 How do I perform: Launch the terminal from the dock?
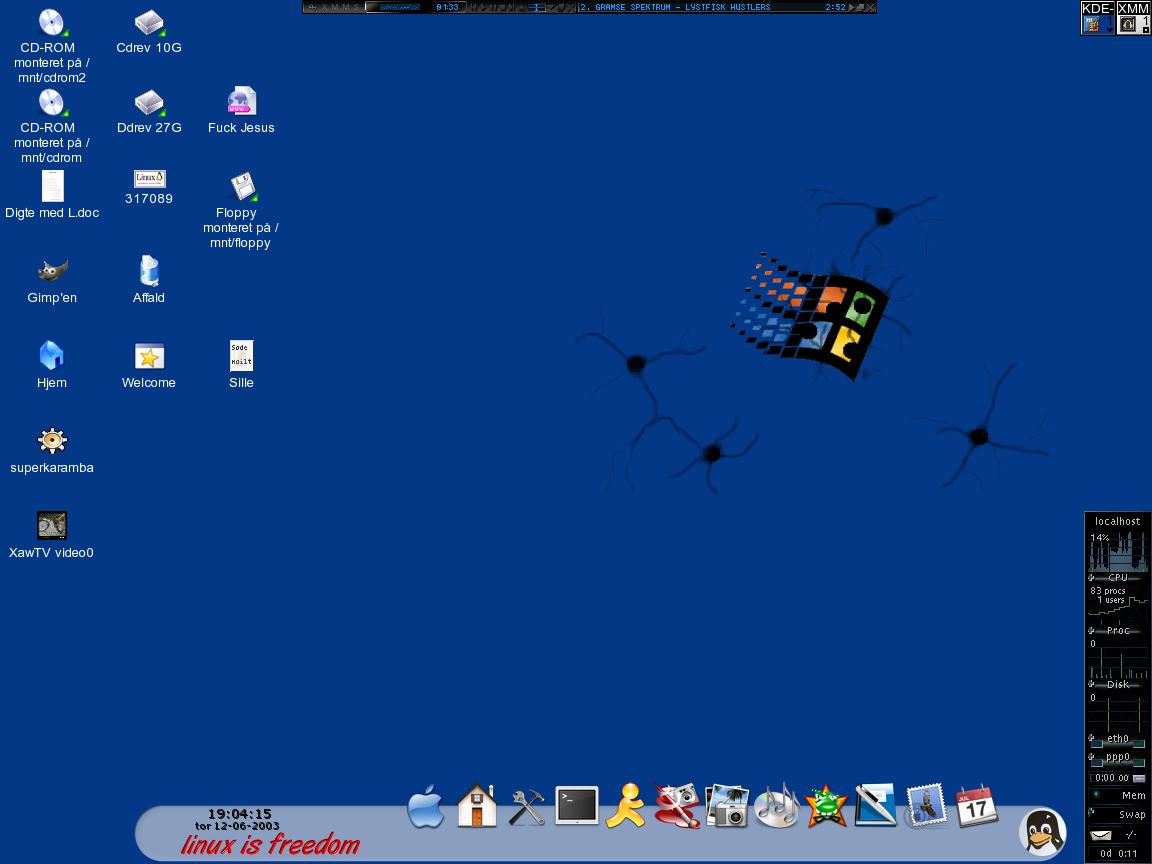(576, 805)
